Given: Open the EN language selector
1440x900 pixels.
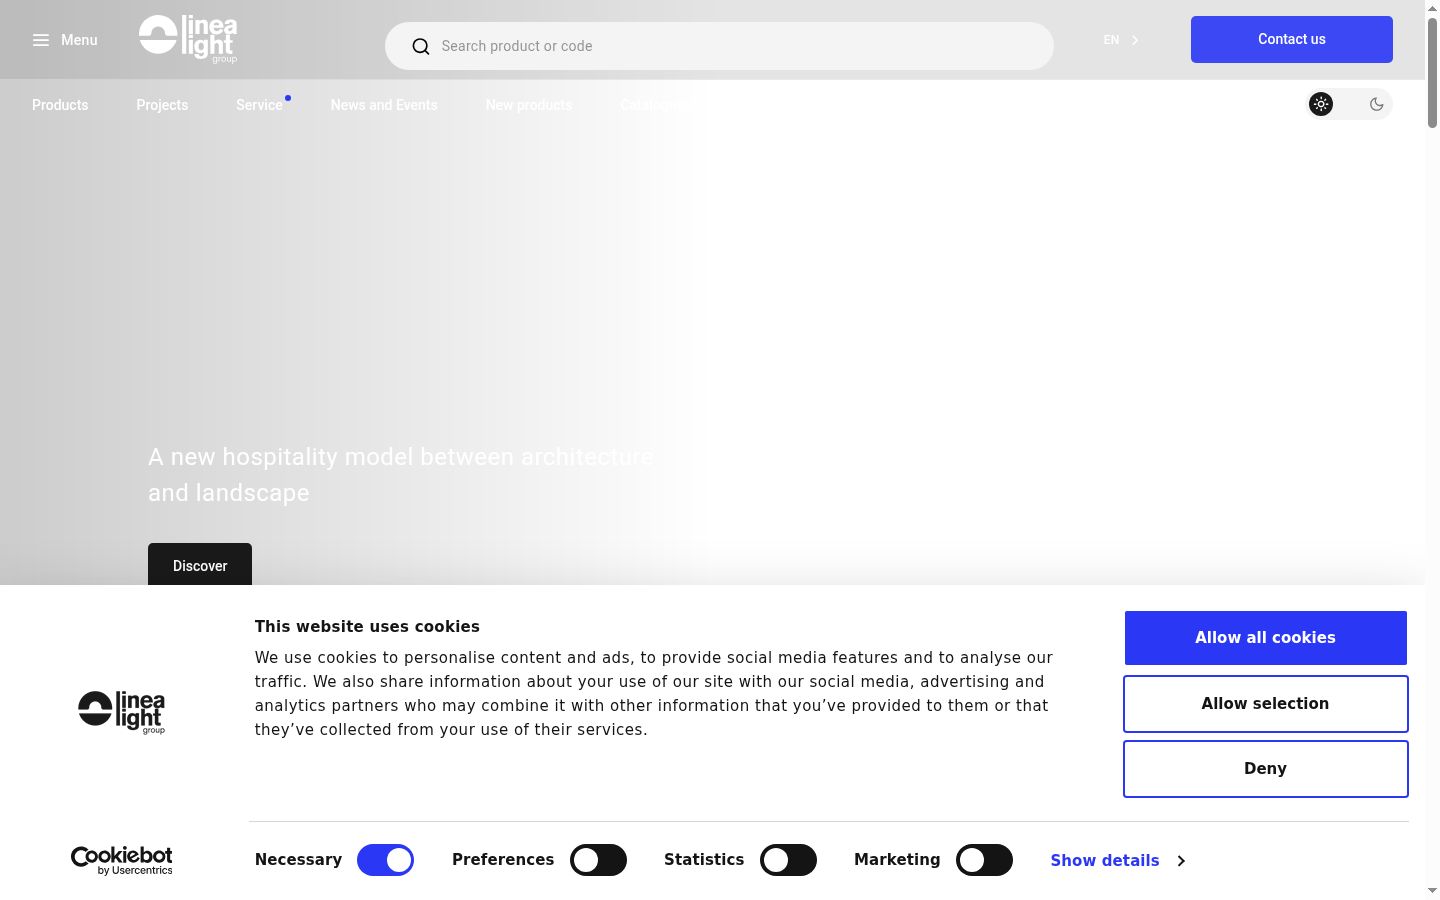Looking at the screenshot, I should [x=1121, y=40].
